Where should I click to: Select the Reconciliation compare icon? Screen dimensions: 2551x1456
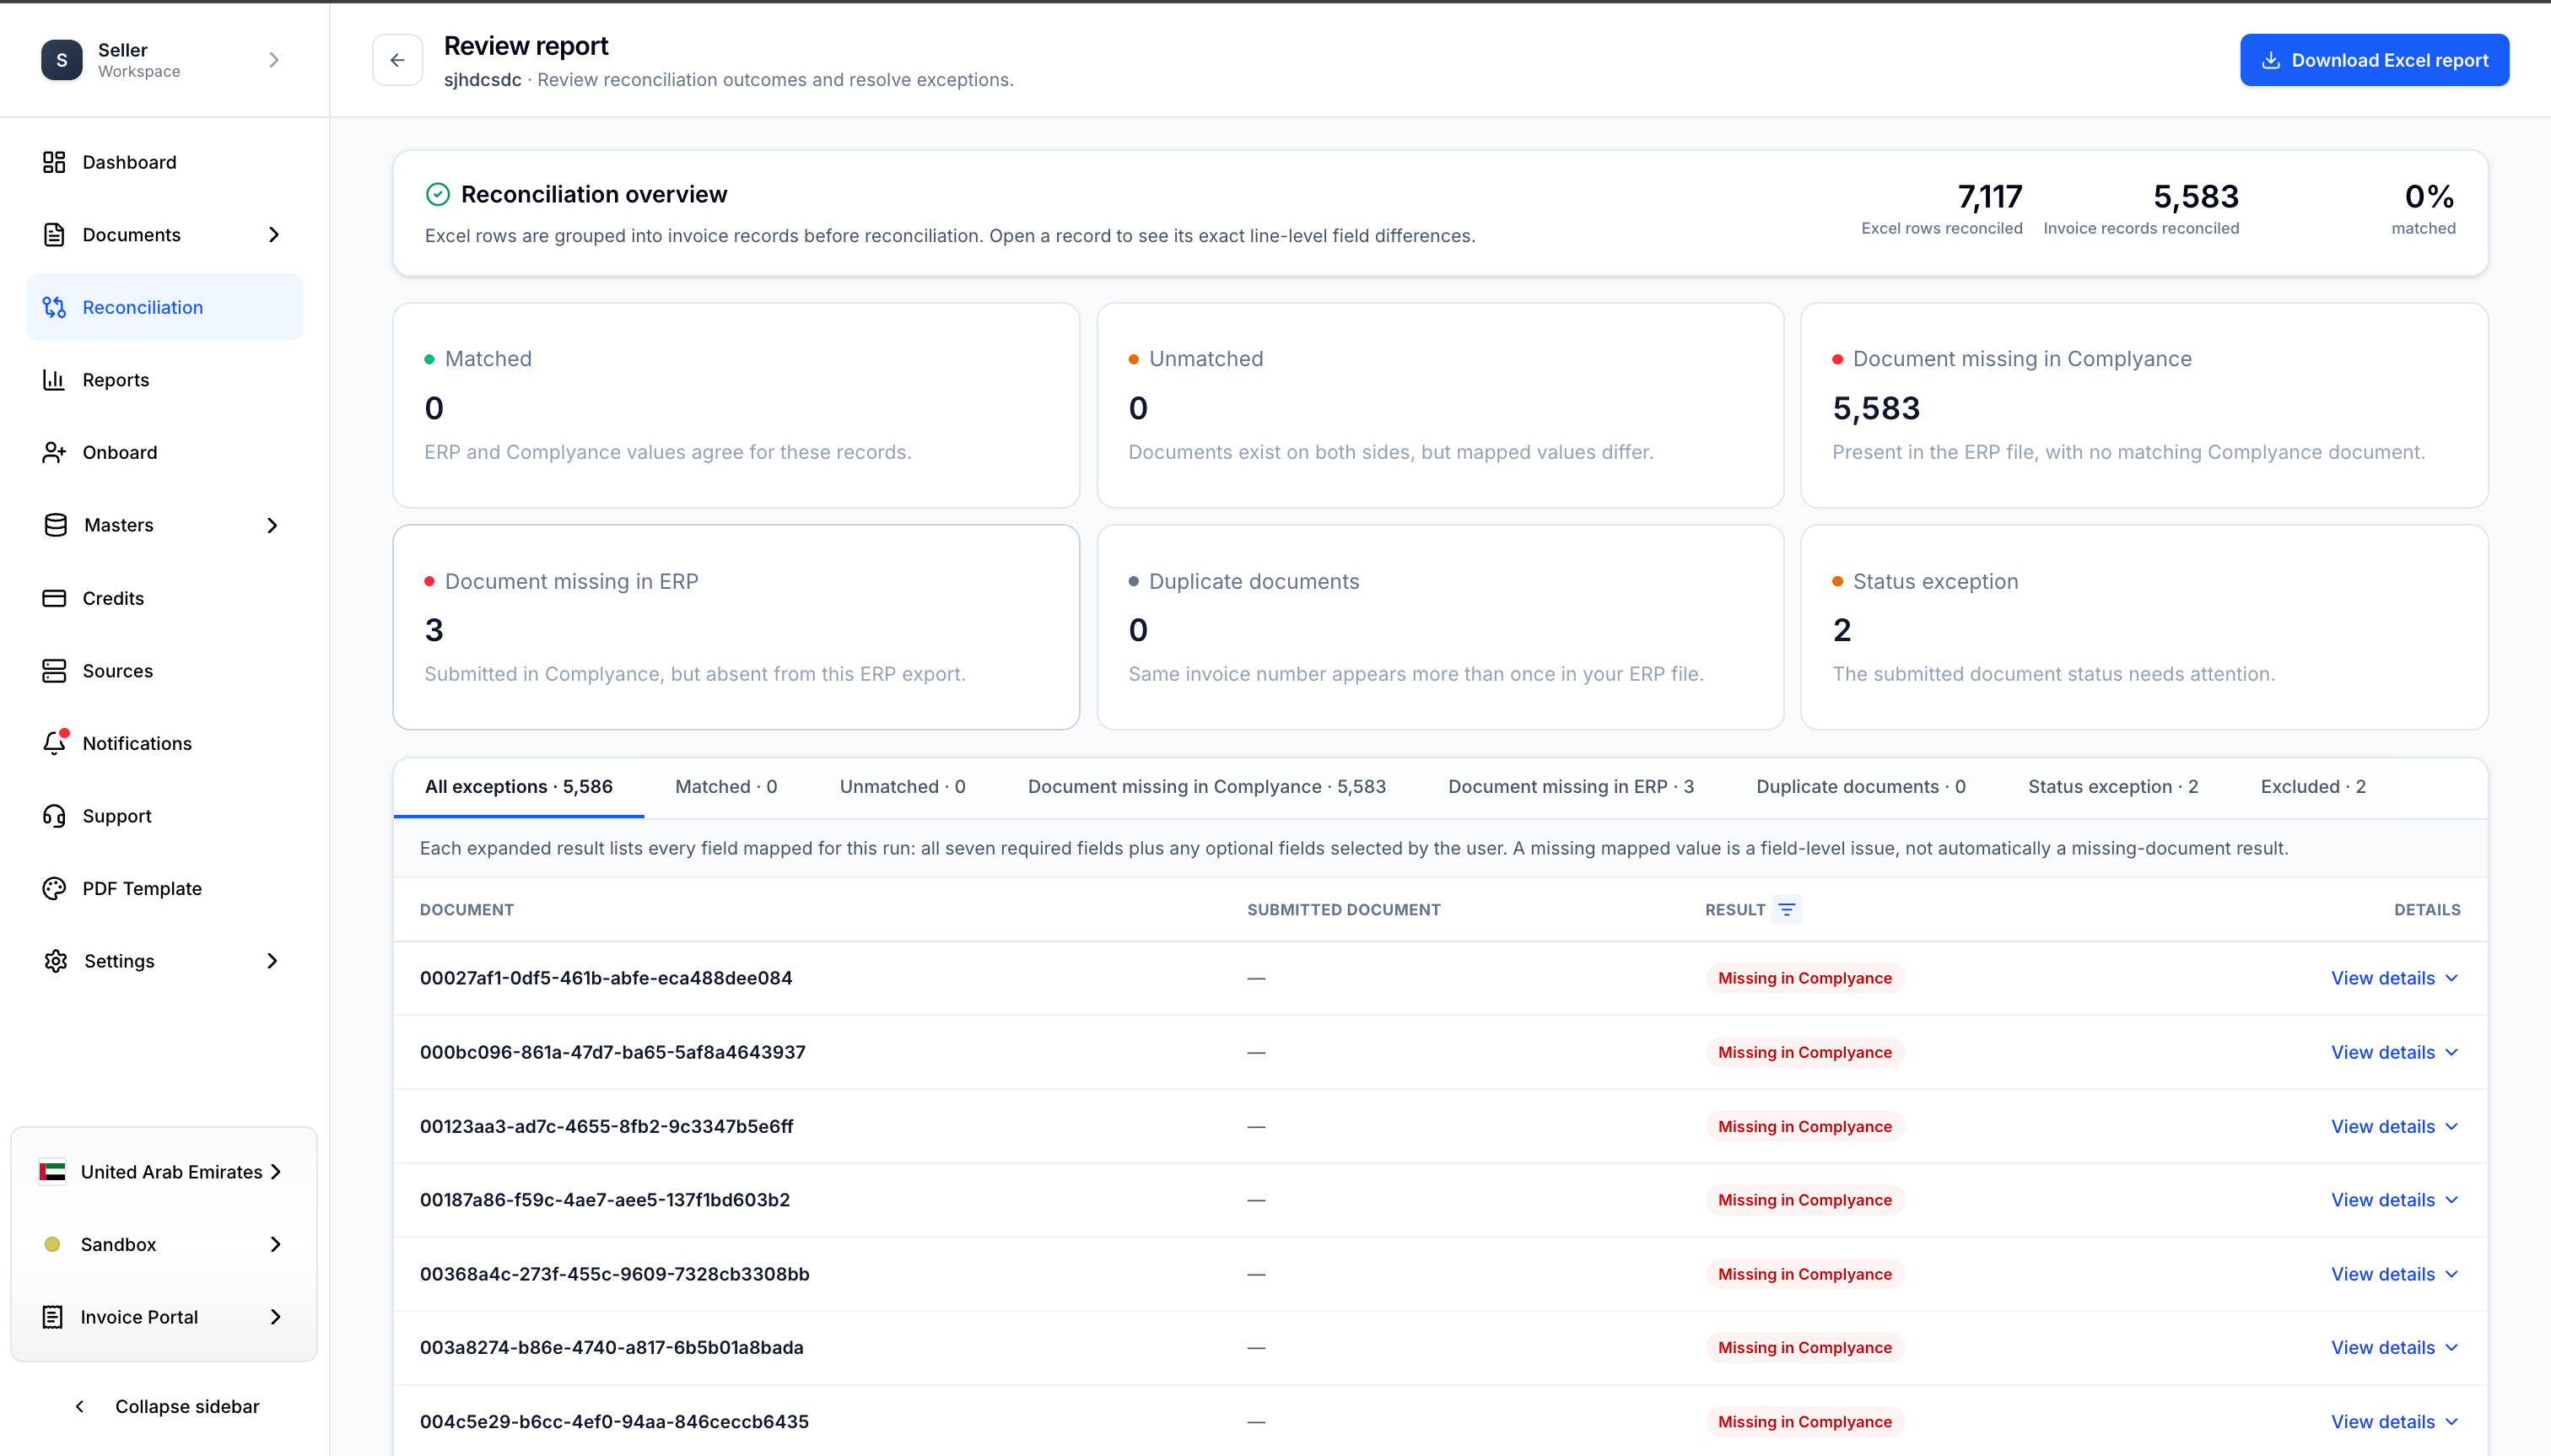point(54,307)
